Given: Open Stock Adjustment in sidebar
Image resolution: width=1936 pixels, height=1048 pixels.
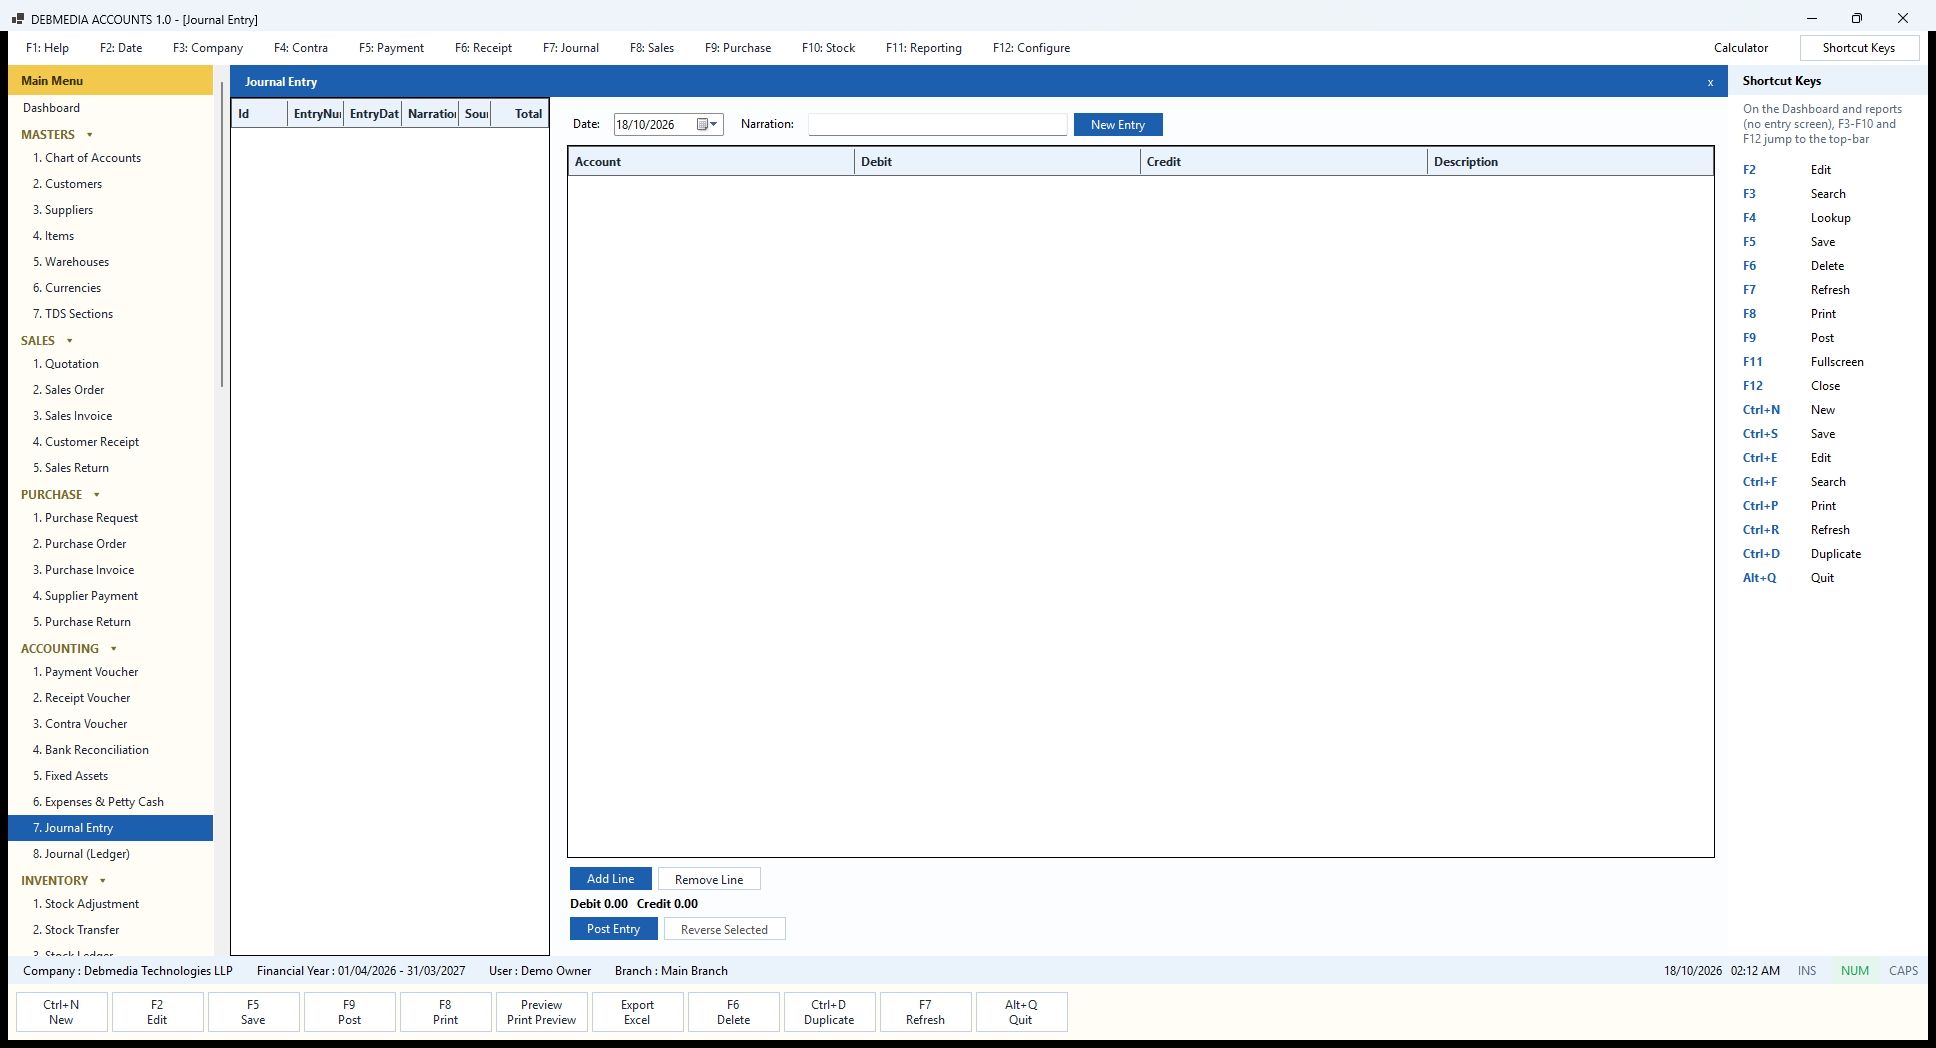Looking at the screenshot, I should pyautogui.click(x=110, y=904).
